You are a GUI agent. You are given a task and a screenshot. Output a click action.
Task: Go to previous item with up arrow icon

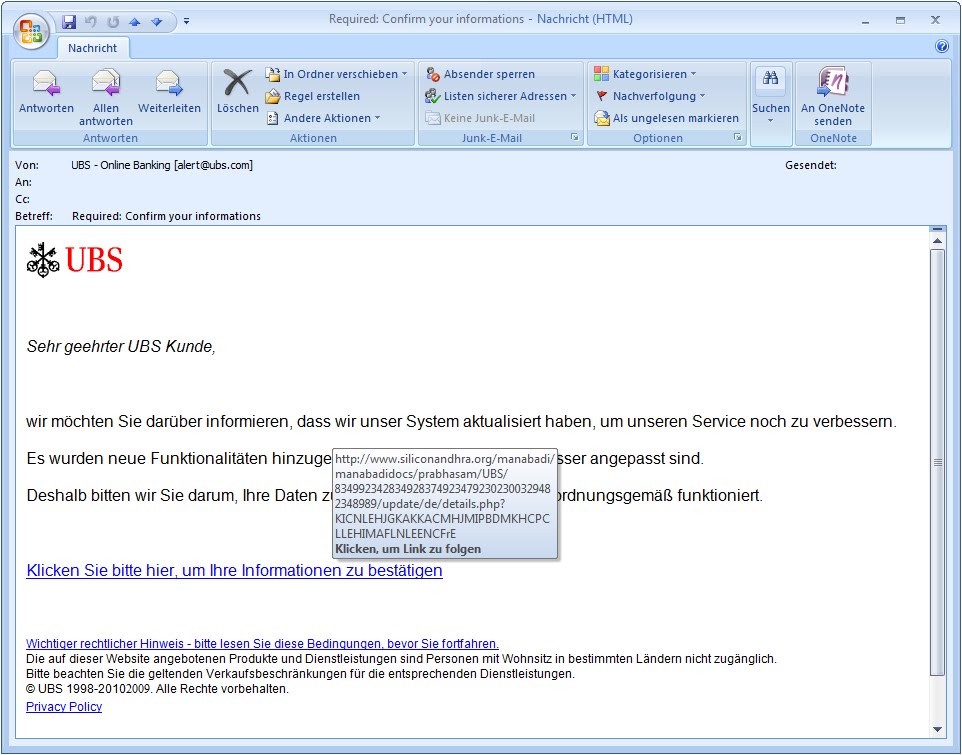coord(134,22)
